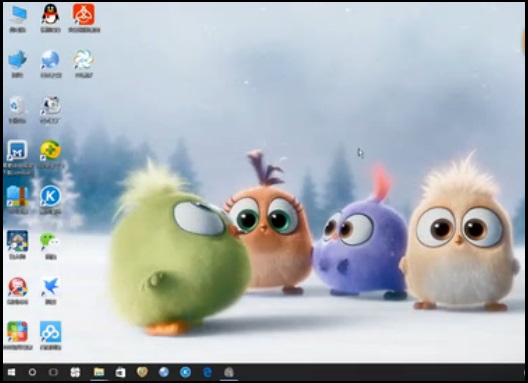Click the gold shield taskbar icon
This screenshot has height=383, width=528.
click(x=142, y=372)
